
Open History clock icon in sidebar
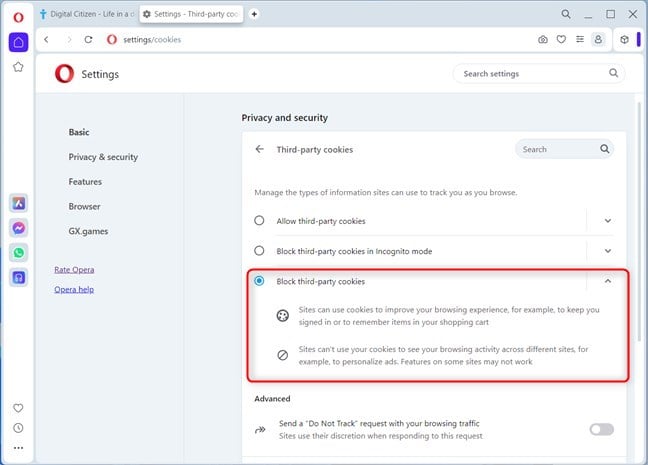[18, 428]
